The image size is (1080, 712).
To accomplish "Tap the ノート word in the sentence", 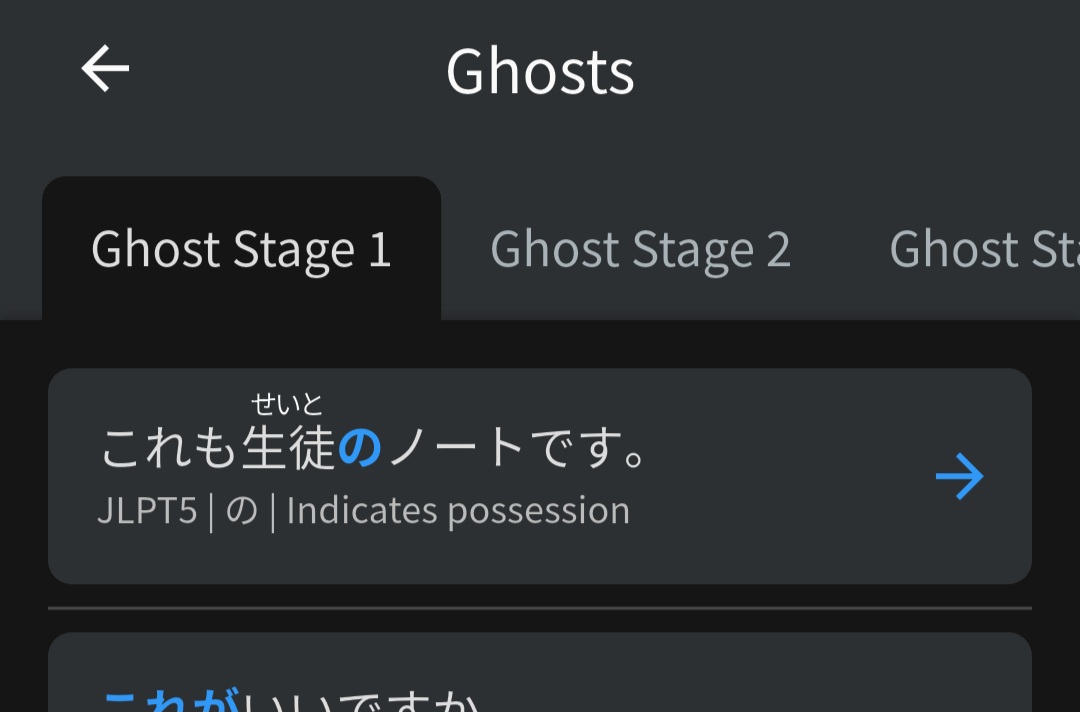I will click(x=456, y=448).
